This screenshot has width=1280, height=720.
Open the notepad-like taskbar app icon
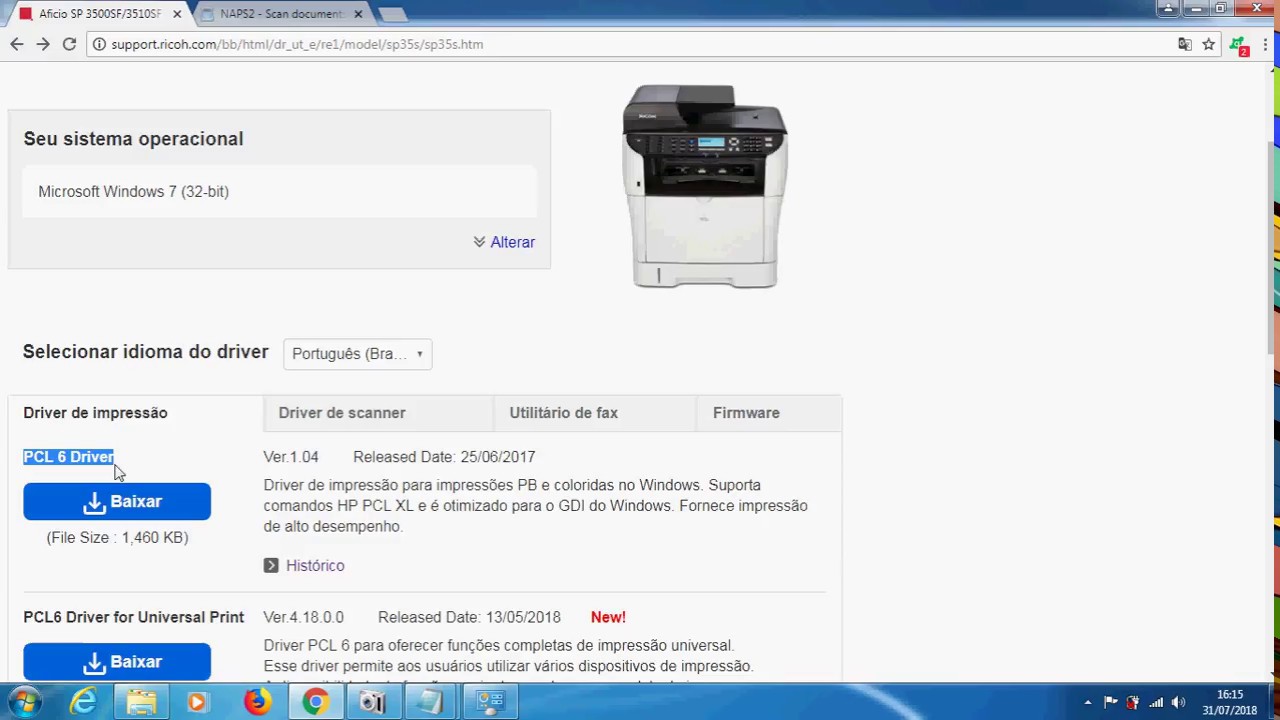[430, 702]
